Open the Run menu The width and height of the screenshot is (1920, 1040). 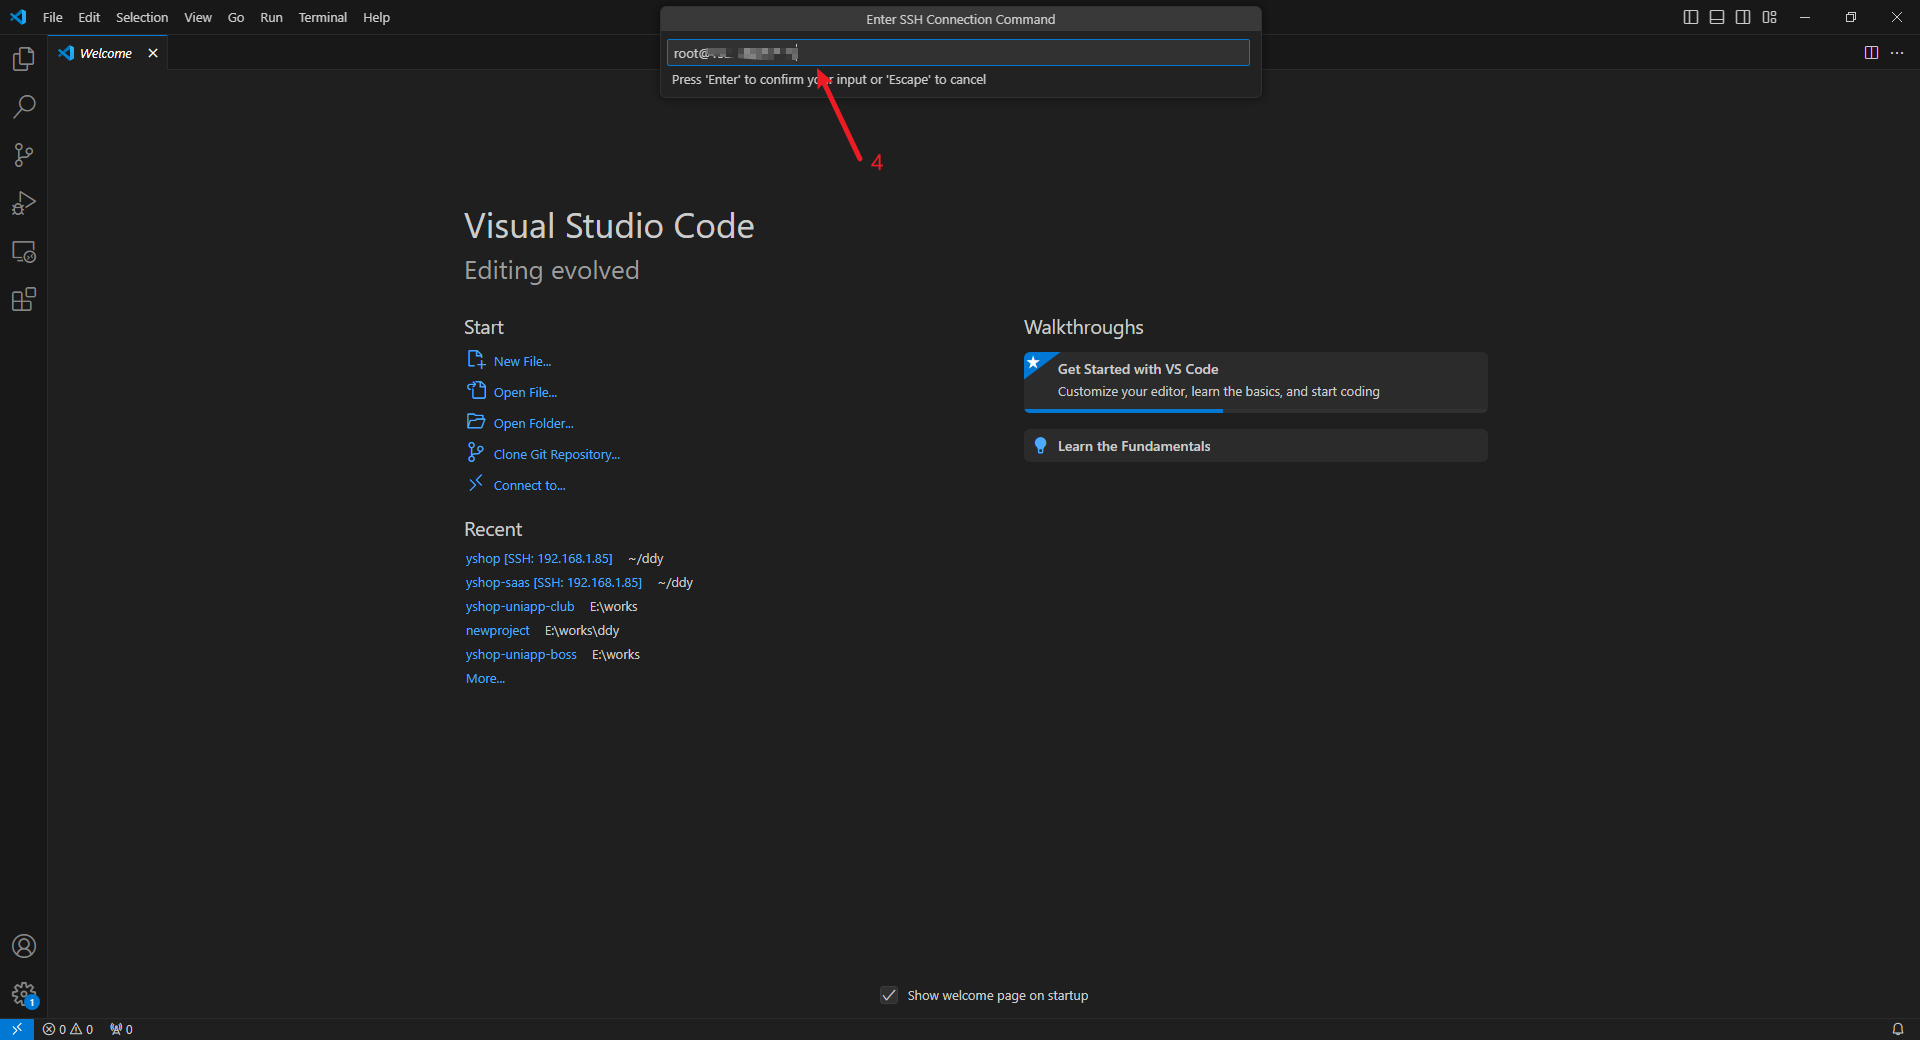pos(271,17)
